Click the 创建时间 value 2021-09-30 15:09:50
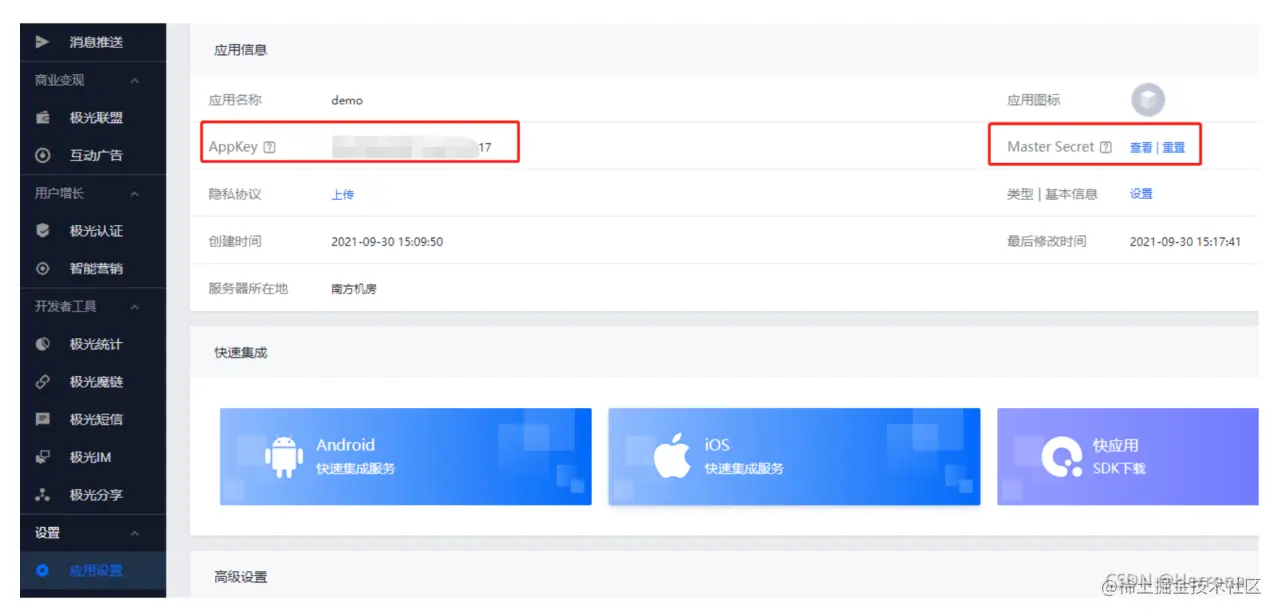Screen dimensions: 1280x615 pos(387,242)
